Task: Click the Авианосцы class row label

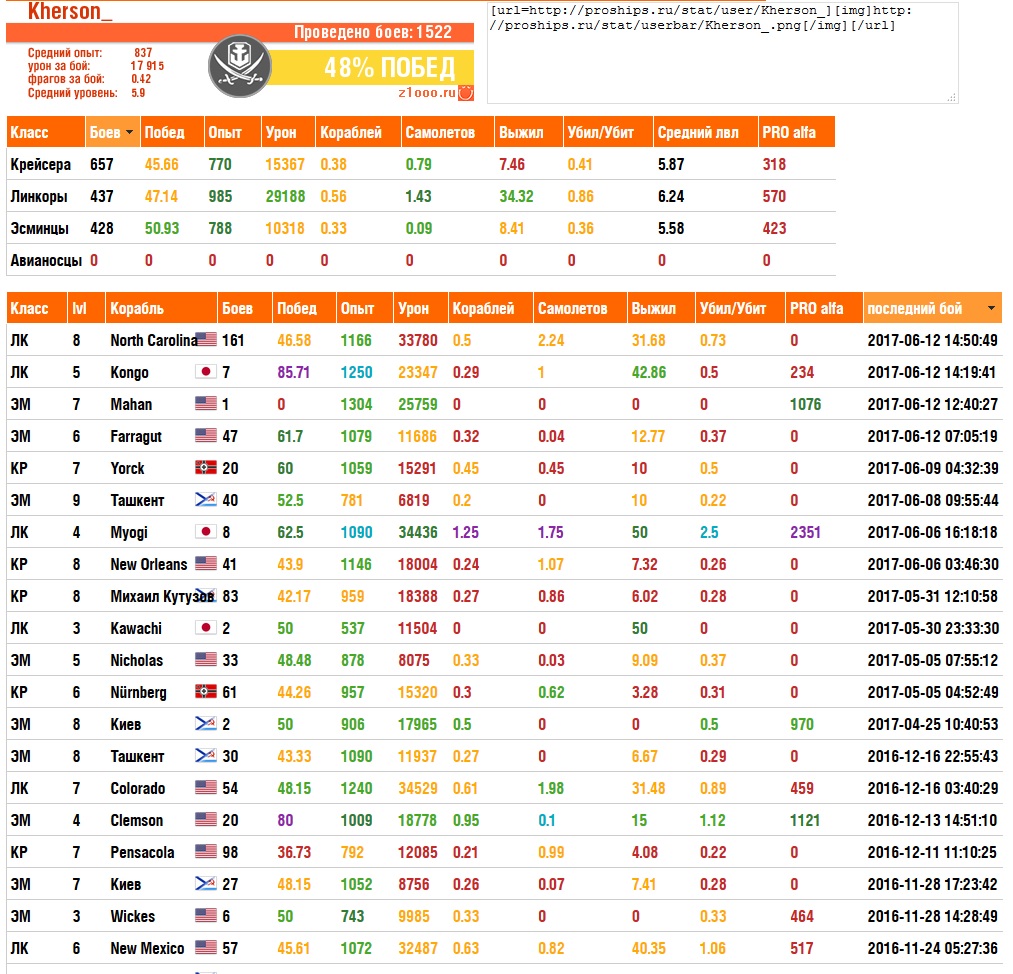Action: coord(46,260)
